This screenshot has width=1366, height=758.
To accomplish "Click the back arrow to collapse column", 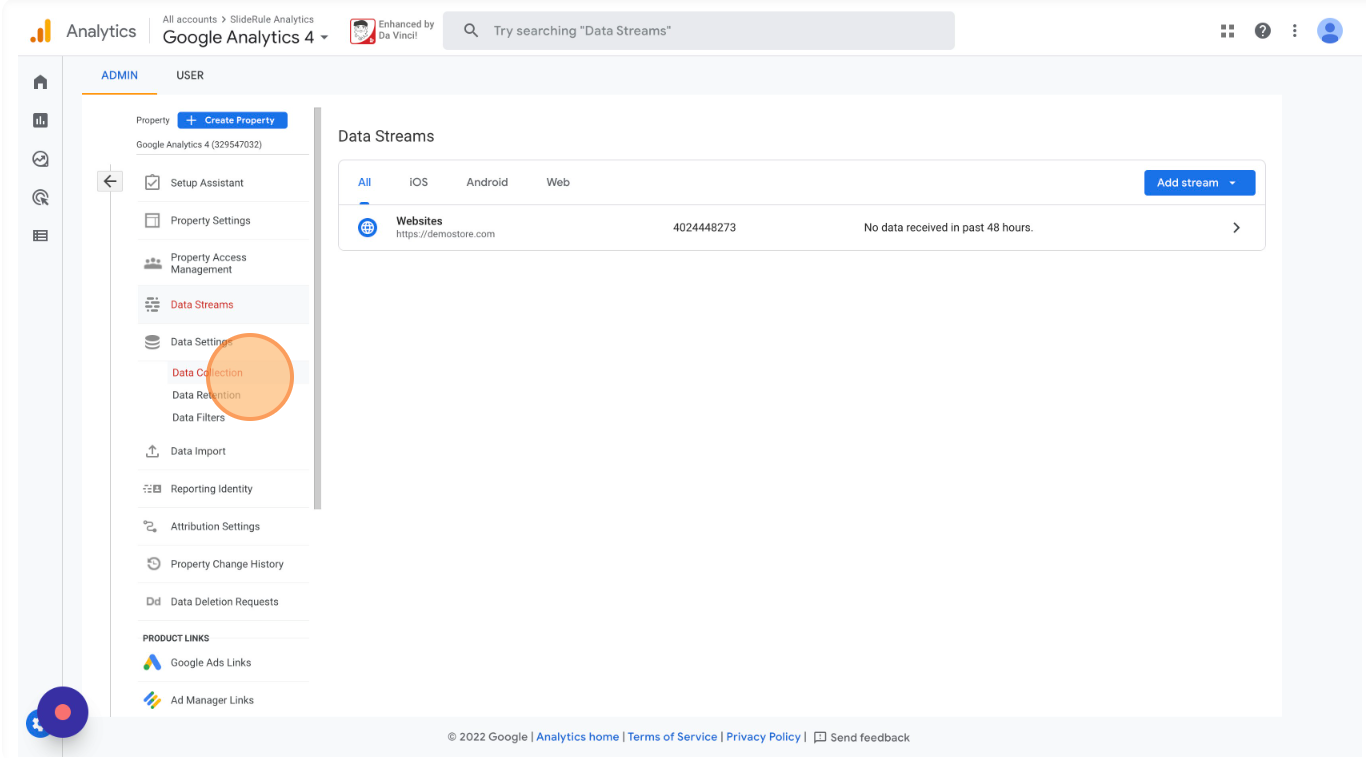I will (110, 182).
